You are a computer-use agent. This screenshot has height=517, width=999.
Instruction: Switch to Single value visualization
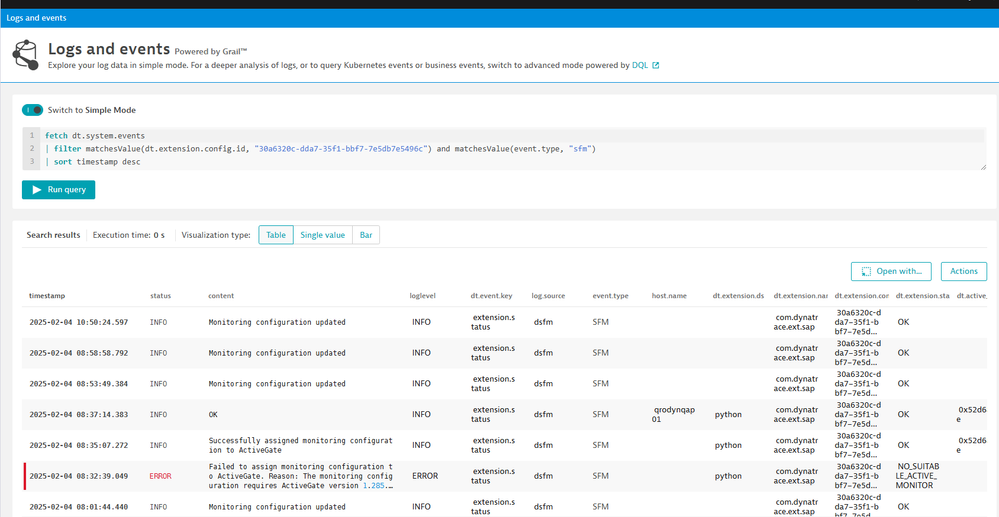pyautogui.click(x=322, y=235)
